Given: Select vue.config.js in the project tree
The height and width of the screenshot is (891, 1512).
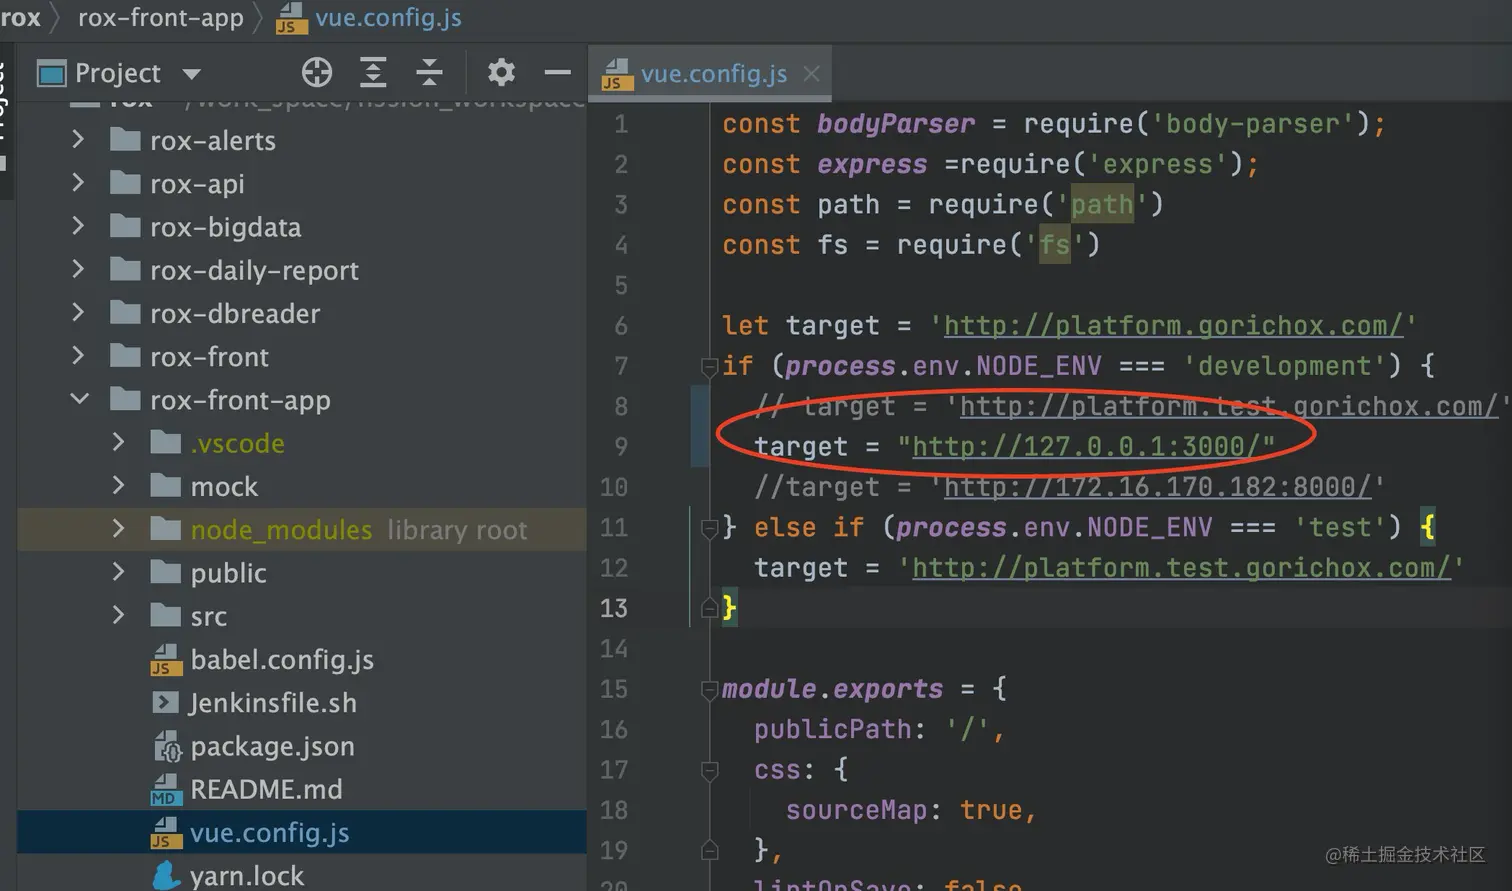Looking at the screenshot, I should click(x=270, y=833).
